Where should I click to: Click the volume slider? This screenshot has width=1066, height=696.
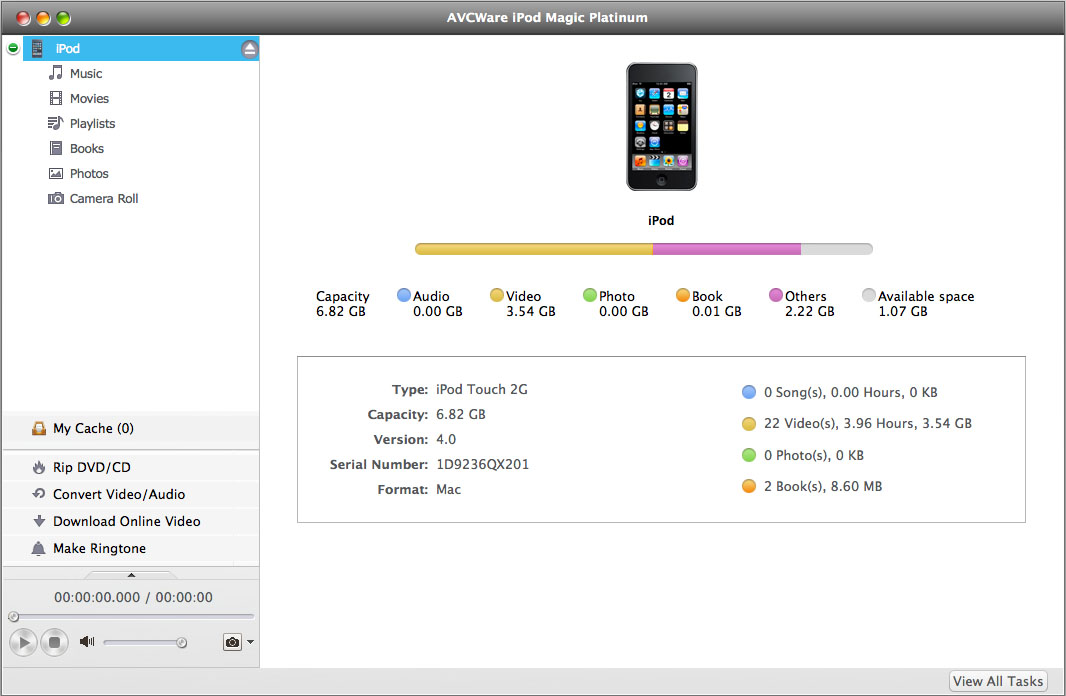coord(144,642)
